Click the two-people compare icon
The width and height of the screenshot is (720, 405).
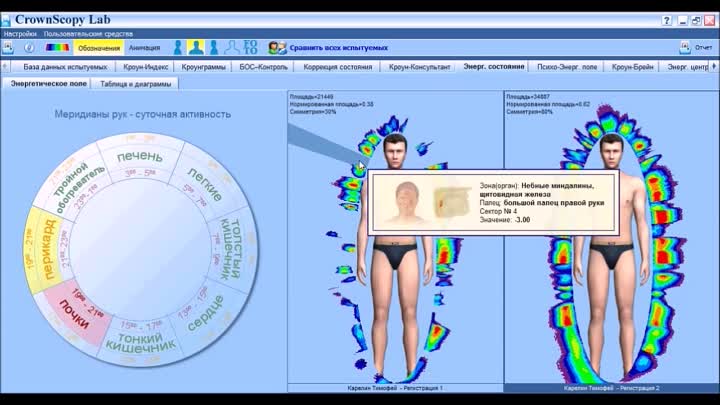click(x=277, y=48)
